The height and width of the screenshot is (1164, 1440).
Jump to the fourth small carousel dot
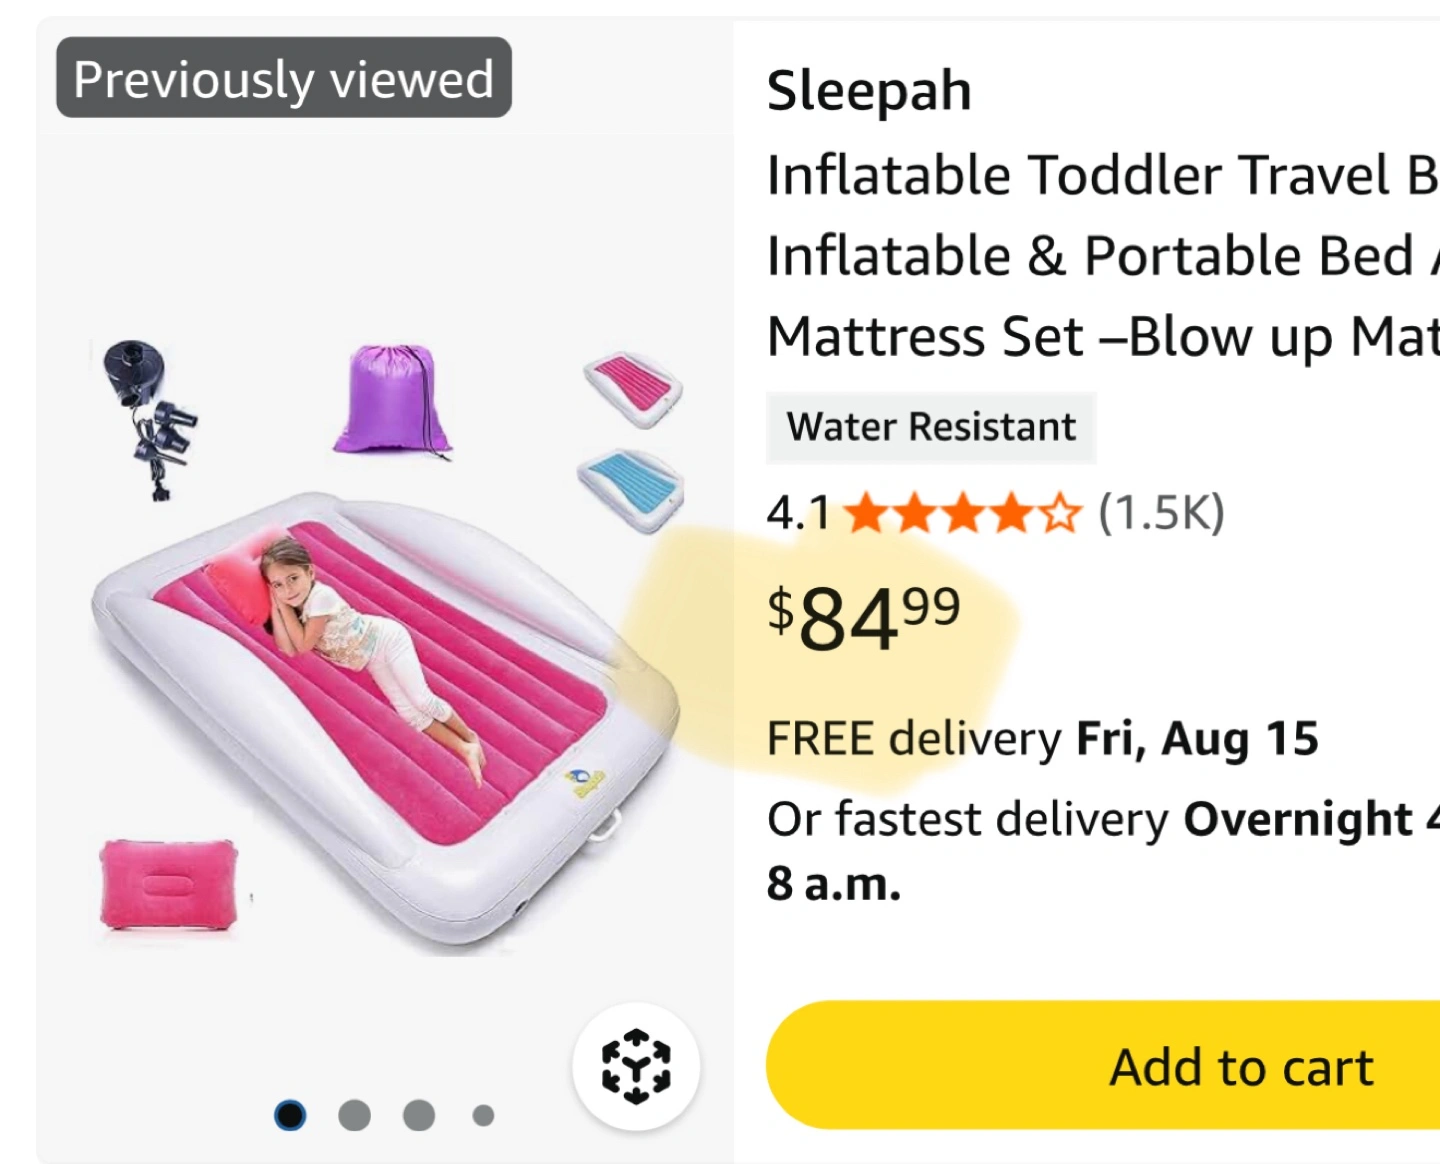point(483,1115)
